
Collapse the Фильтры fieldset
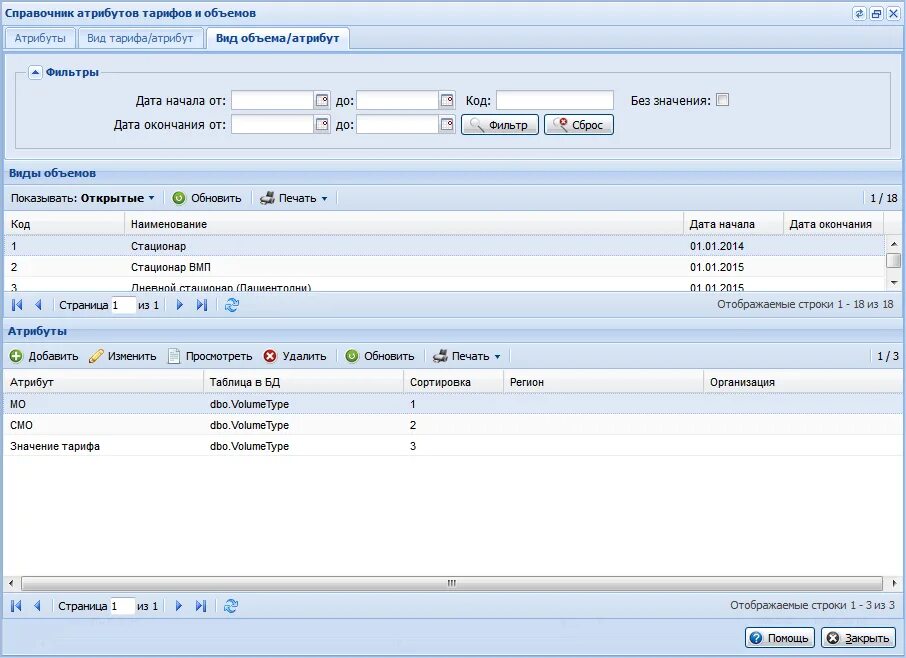(x=35, y=72)
